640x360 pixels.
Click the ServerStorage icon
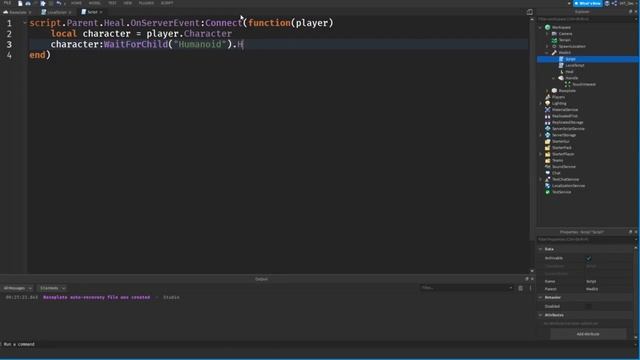coord(548,135)
